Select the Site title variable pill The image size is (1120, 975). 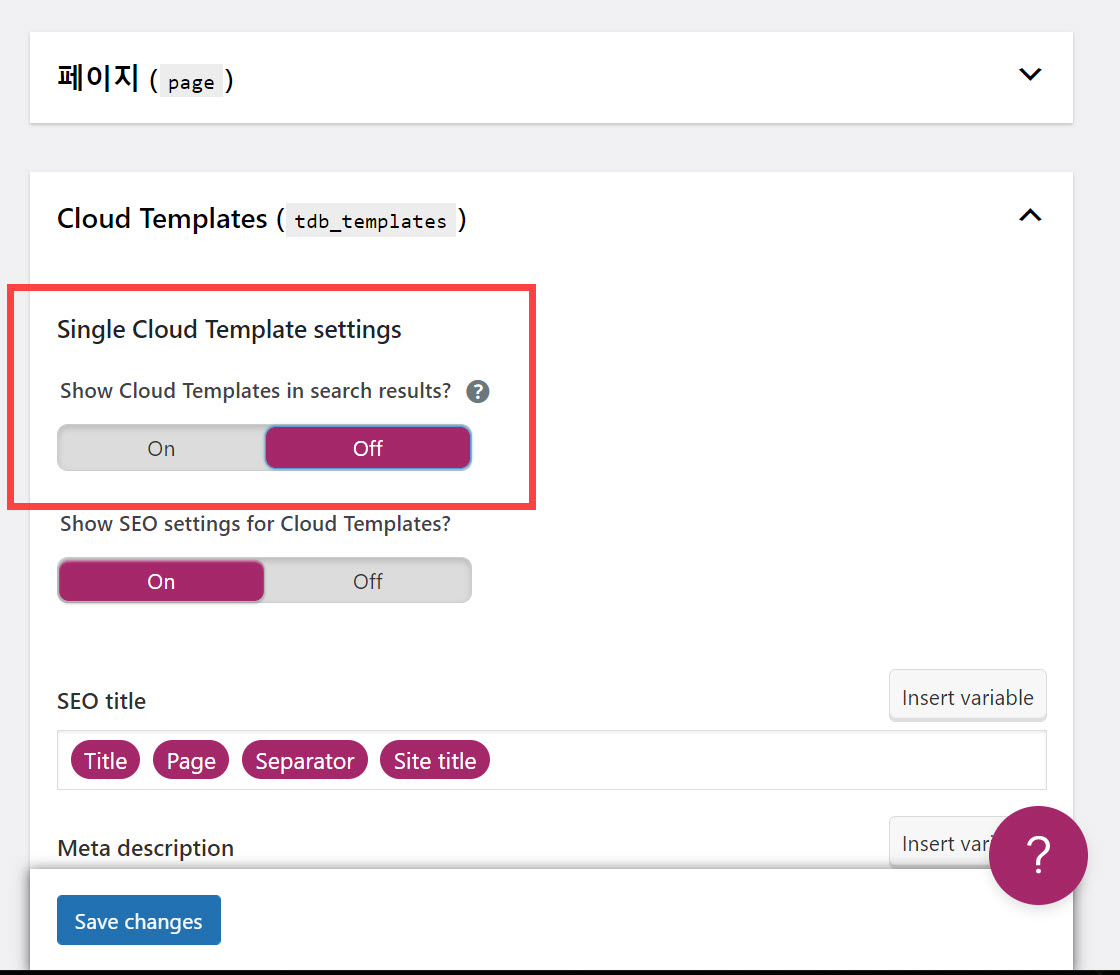pyautogui.click(x=434, y=760)
